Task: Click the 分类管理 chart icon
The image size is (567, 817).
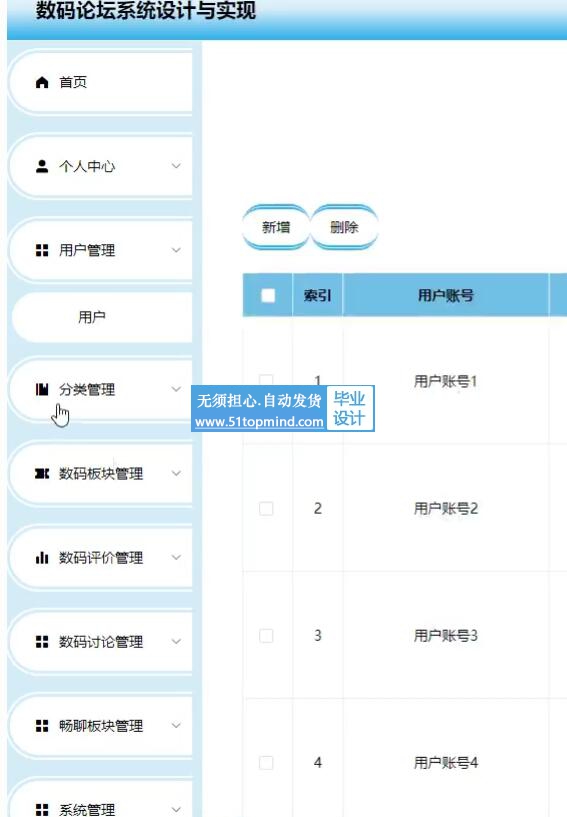Action: click(x=42, y=389)
